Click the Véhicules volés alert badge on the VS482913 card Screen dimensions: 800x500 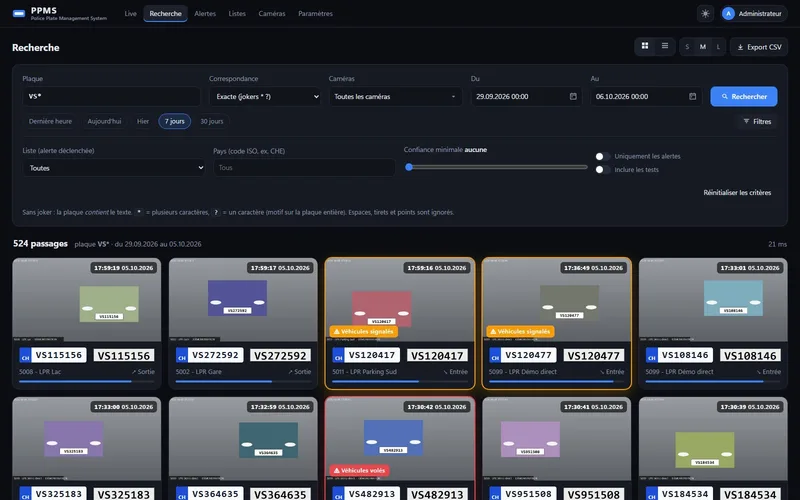tap(359, 470)
